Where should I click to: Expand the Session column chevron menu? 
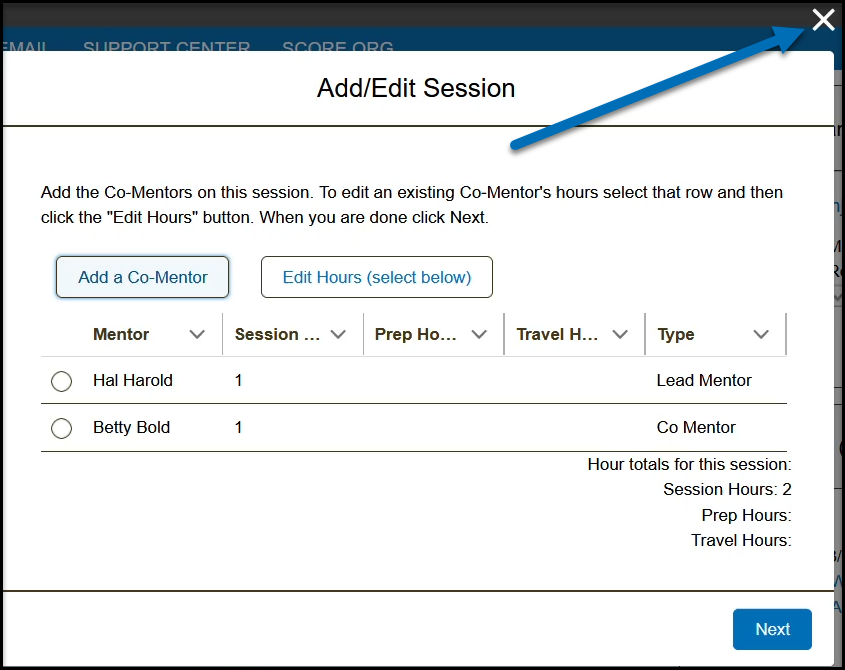338,334
